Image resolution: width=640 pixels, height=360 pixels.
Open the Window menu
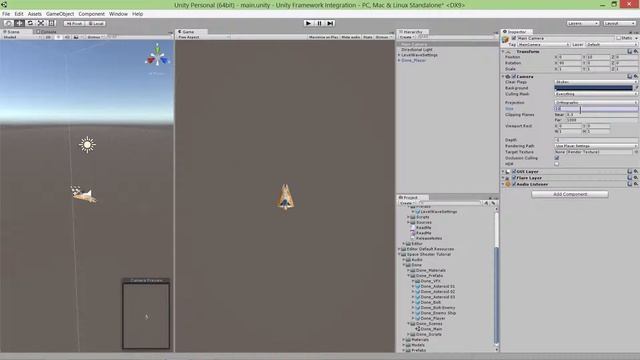coord(118,14)
